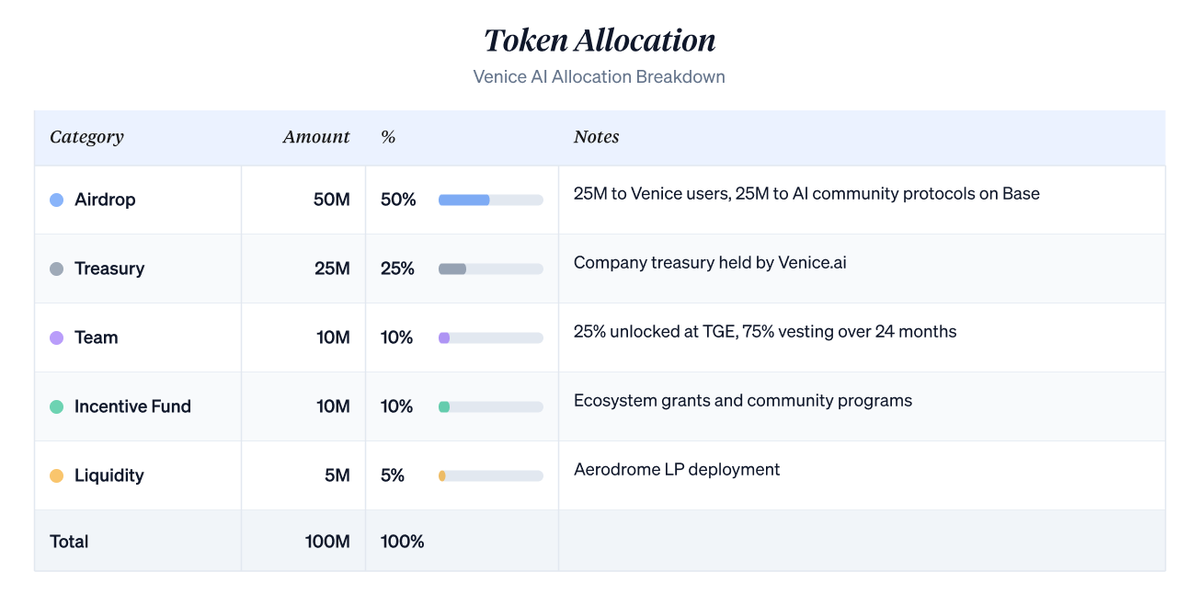The image size is (1200, 606).
Task: Click the orange Liquidity category dot
Action: coord(57,476)
